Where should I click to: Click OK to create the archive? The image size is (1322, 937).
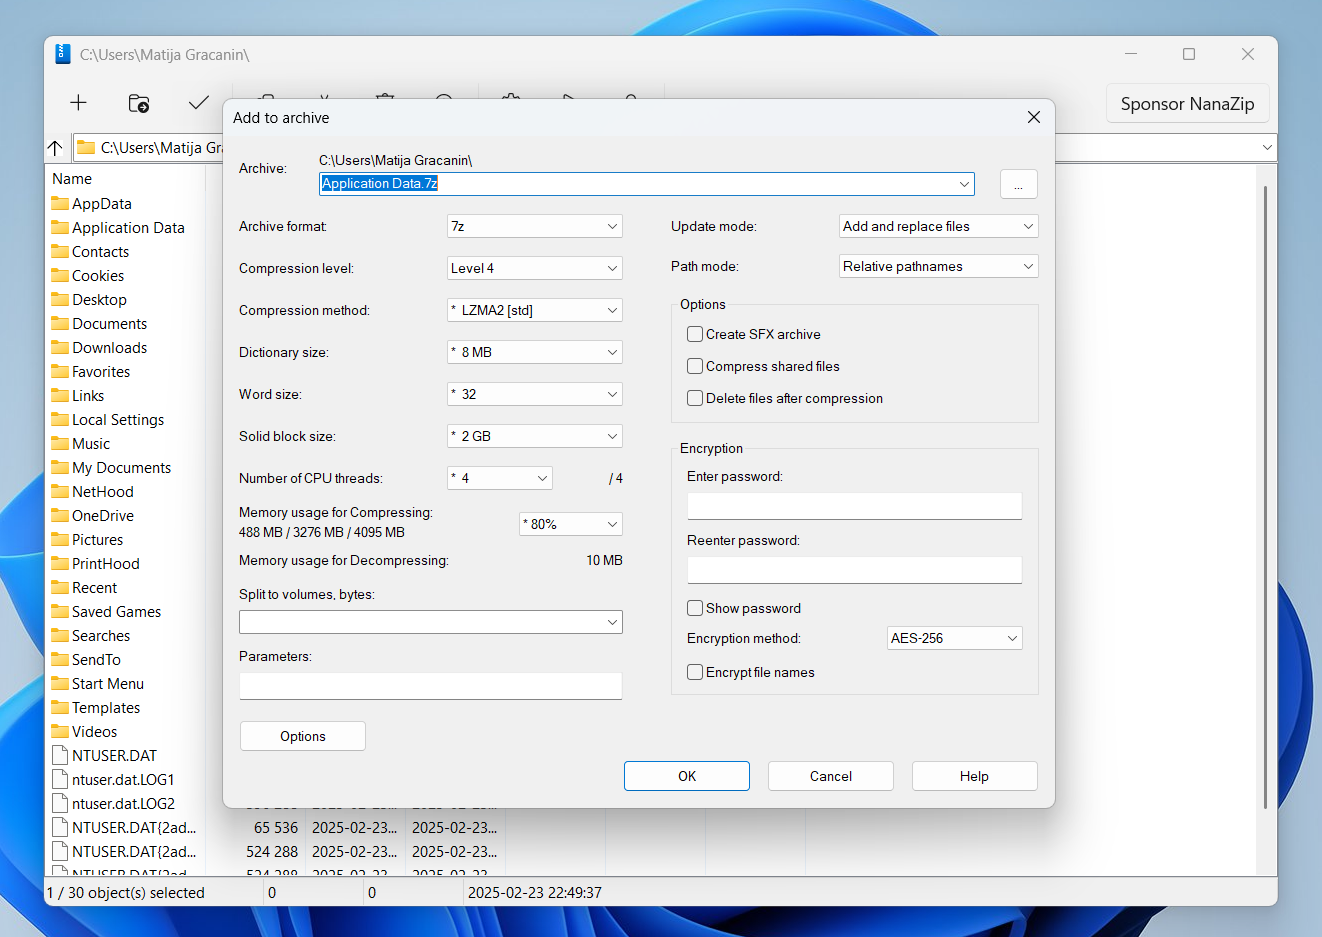pyautogui.click(x=687, y=776)
